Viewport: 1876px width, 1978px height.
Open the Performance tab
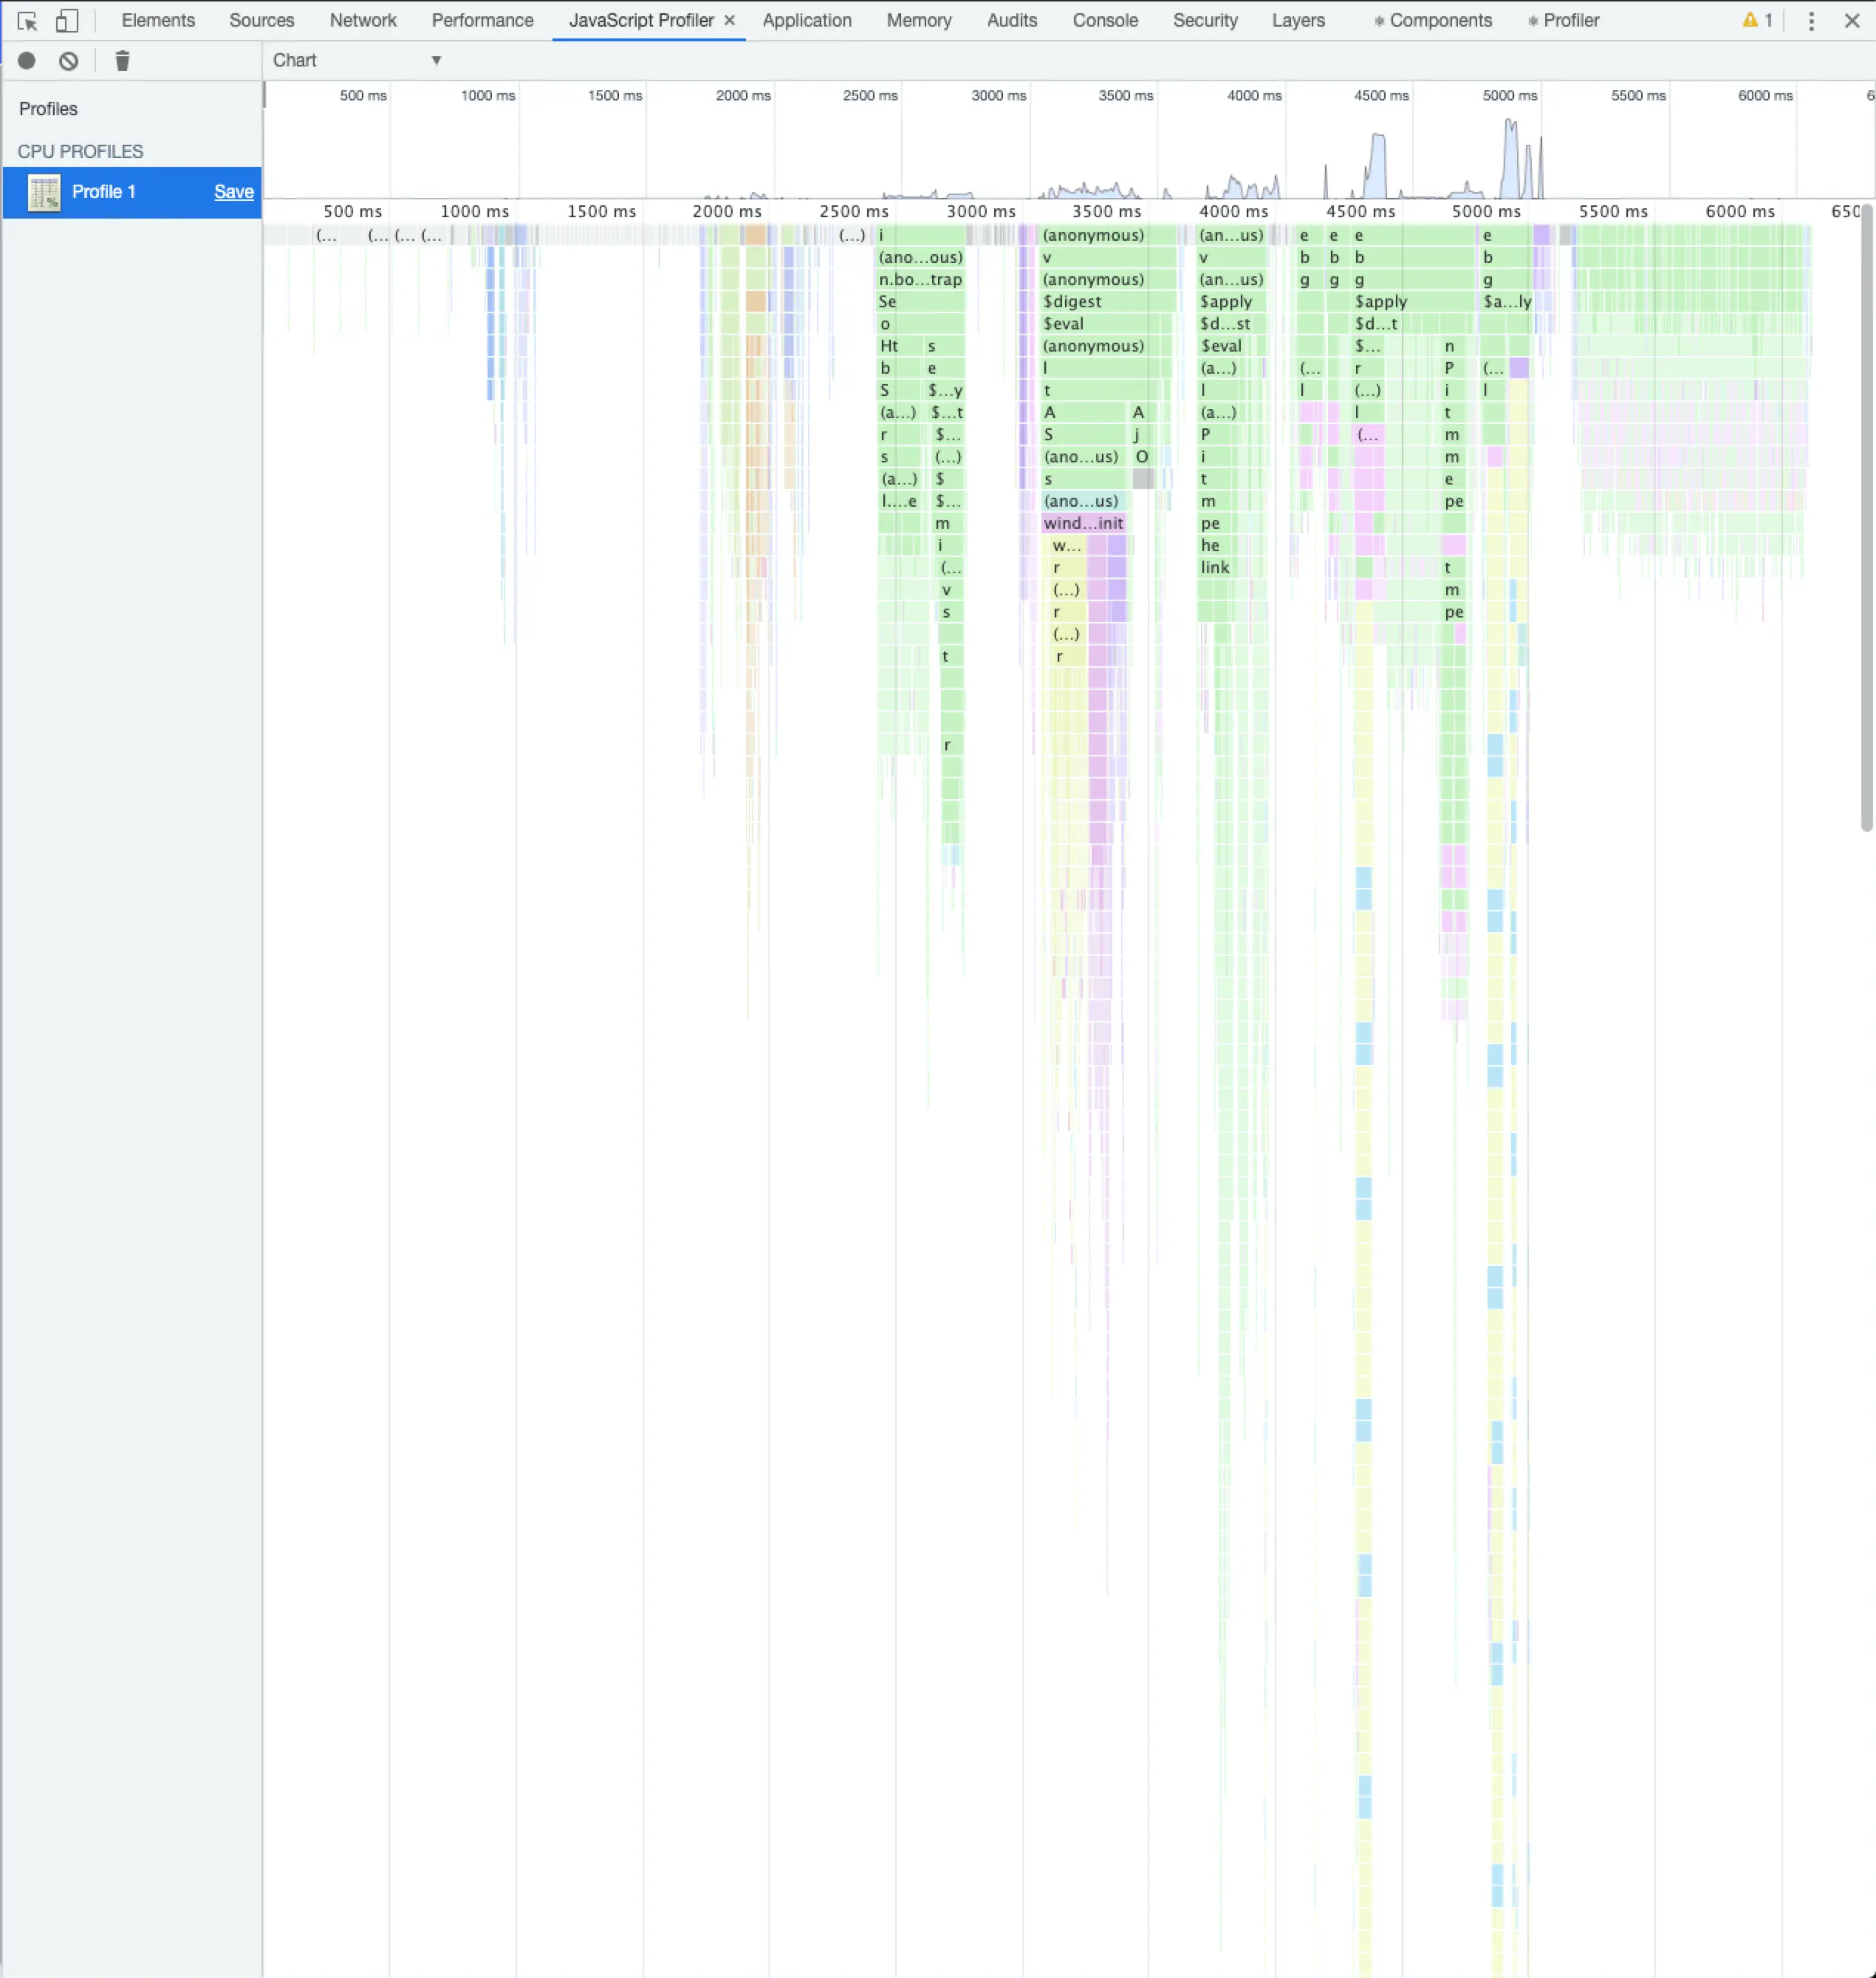(x=482, y=20)
